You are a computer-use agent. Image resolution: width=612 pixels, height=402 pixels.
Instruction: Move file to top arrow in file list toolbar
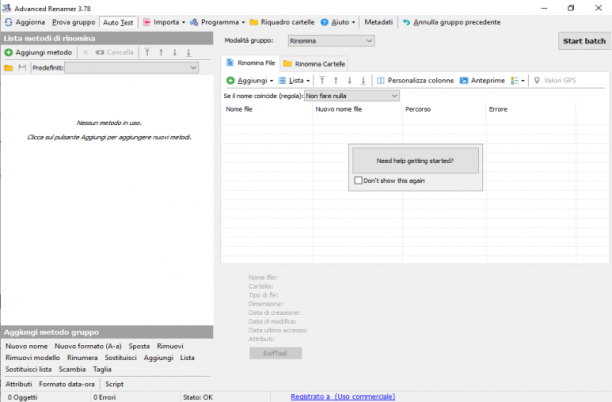point(322,80)
